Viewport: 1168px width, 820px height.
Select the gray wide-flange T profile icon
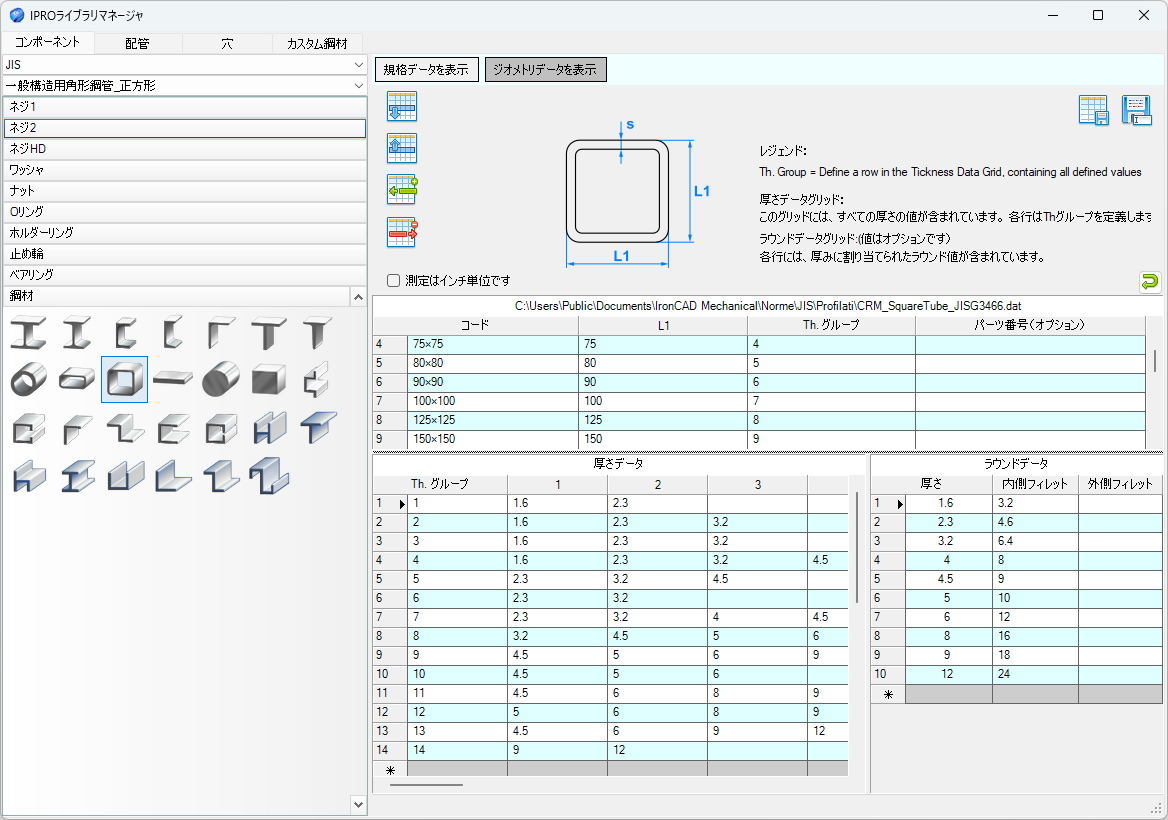coord(269,332)
